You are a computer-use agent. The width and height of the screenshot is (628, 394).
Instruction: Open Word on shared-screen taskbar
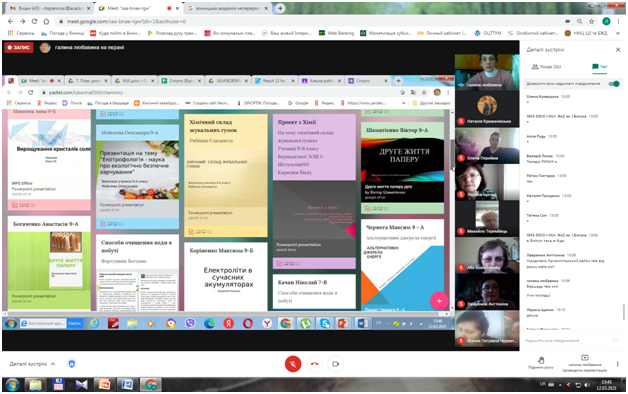coord(362,323)
